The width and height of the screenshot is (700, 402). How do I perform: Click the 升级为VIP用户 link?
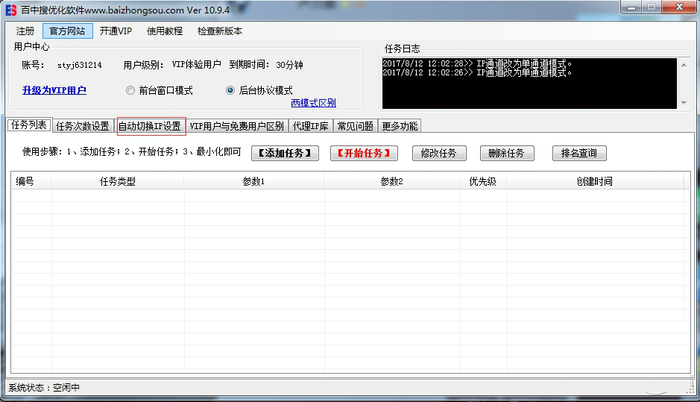click(x=54, y=91)
